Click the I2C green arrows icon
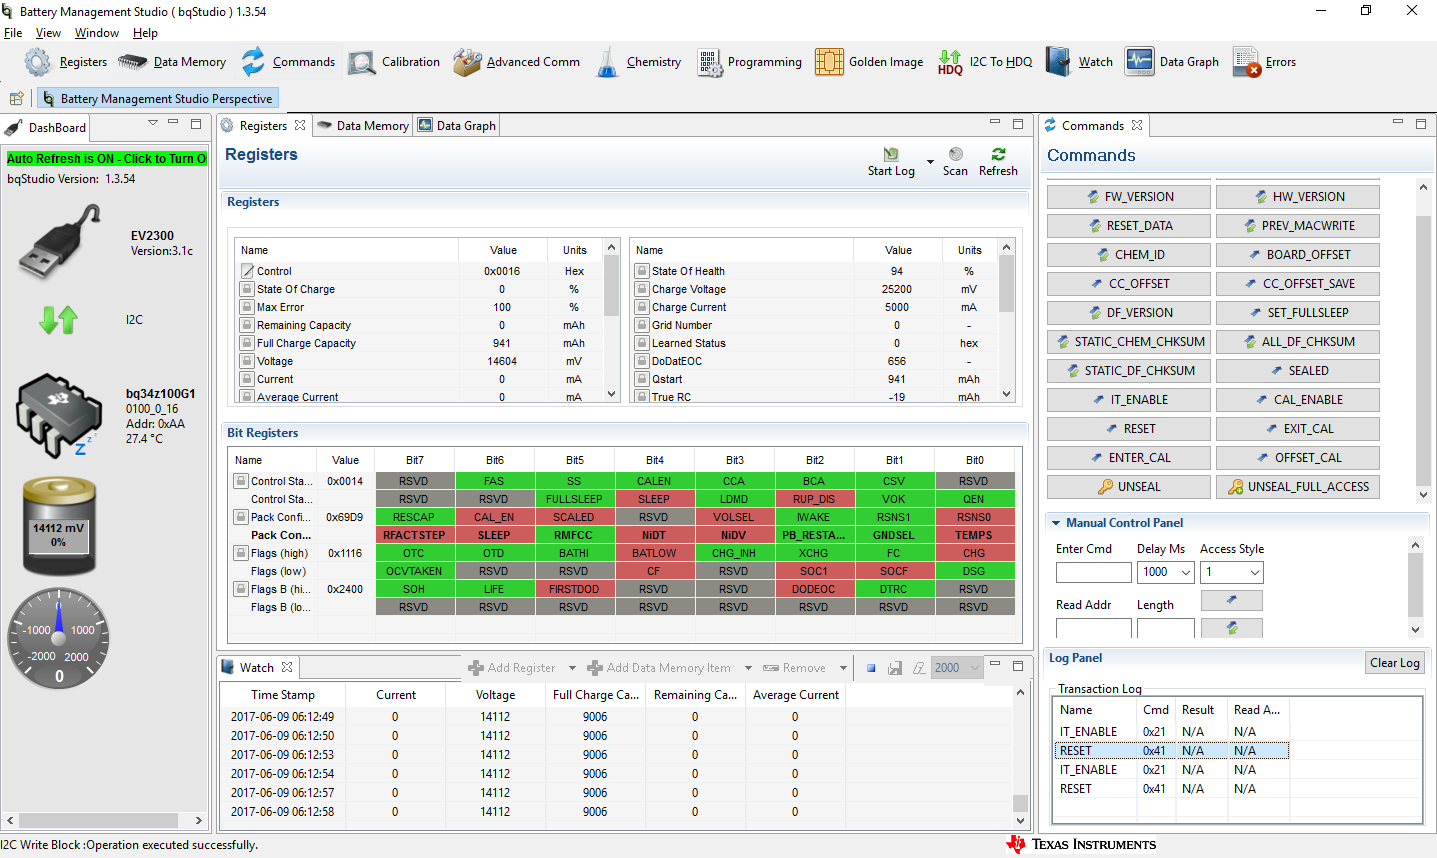The width and height of the screenshot is (1437, 858). [x=59, y=320]
